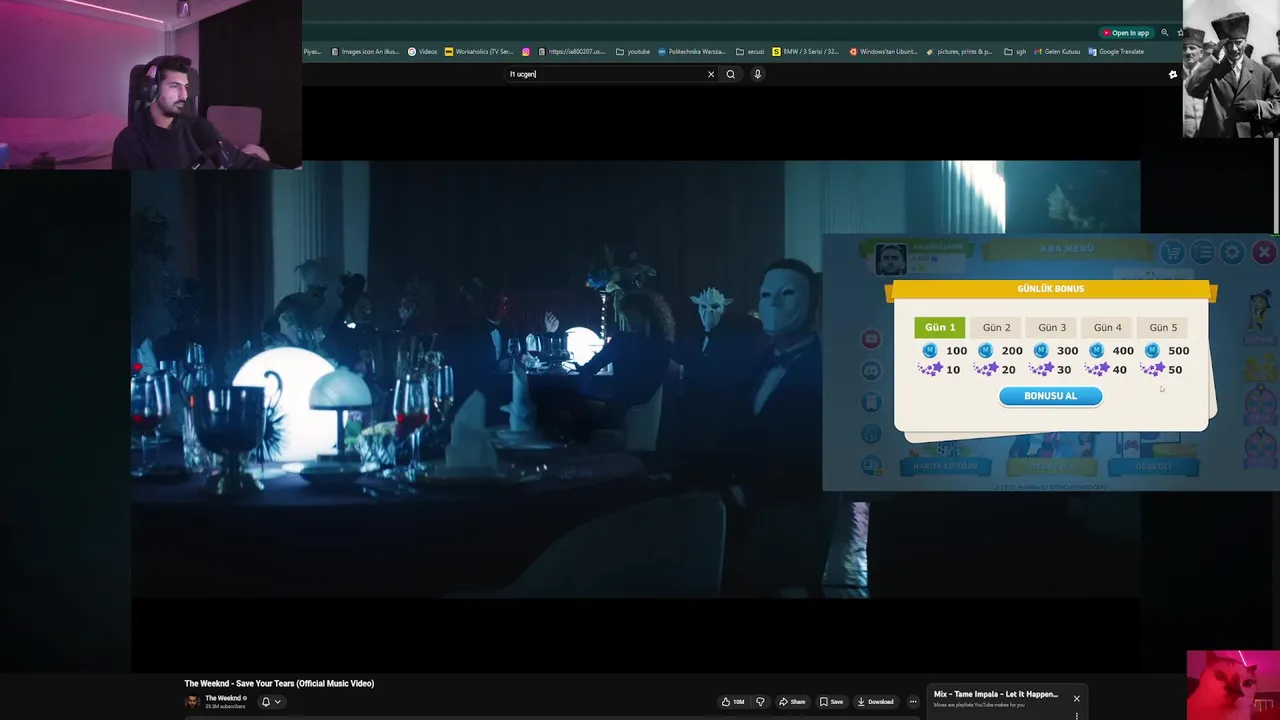Open the Google Translate bookmark
Screen dimensions: 1280x720
[x=1116, y=52]
